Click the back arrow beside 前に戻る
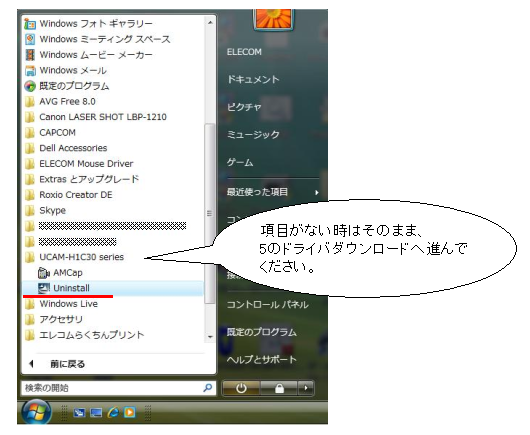The height and width of the screenshot is (435, 530). coord(31,364)
